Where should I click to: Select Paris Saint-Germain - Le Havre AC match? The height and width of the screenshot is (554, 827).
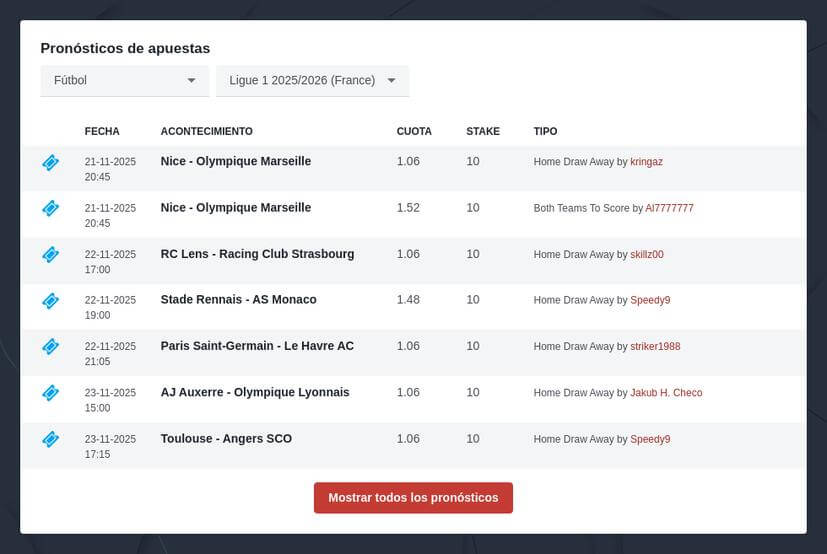[257, 346]
